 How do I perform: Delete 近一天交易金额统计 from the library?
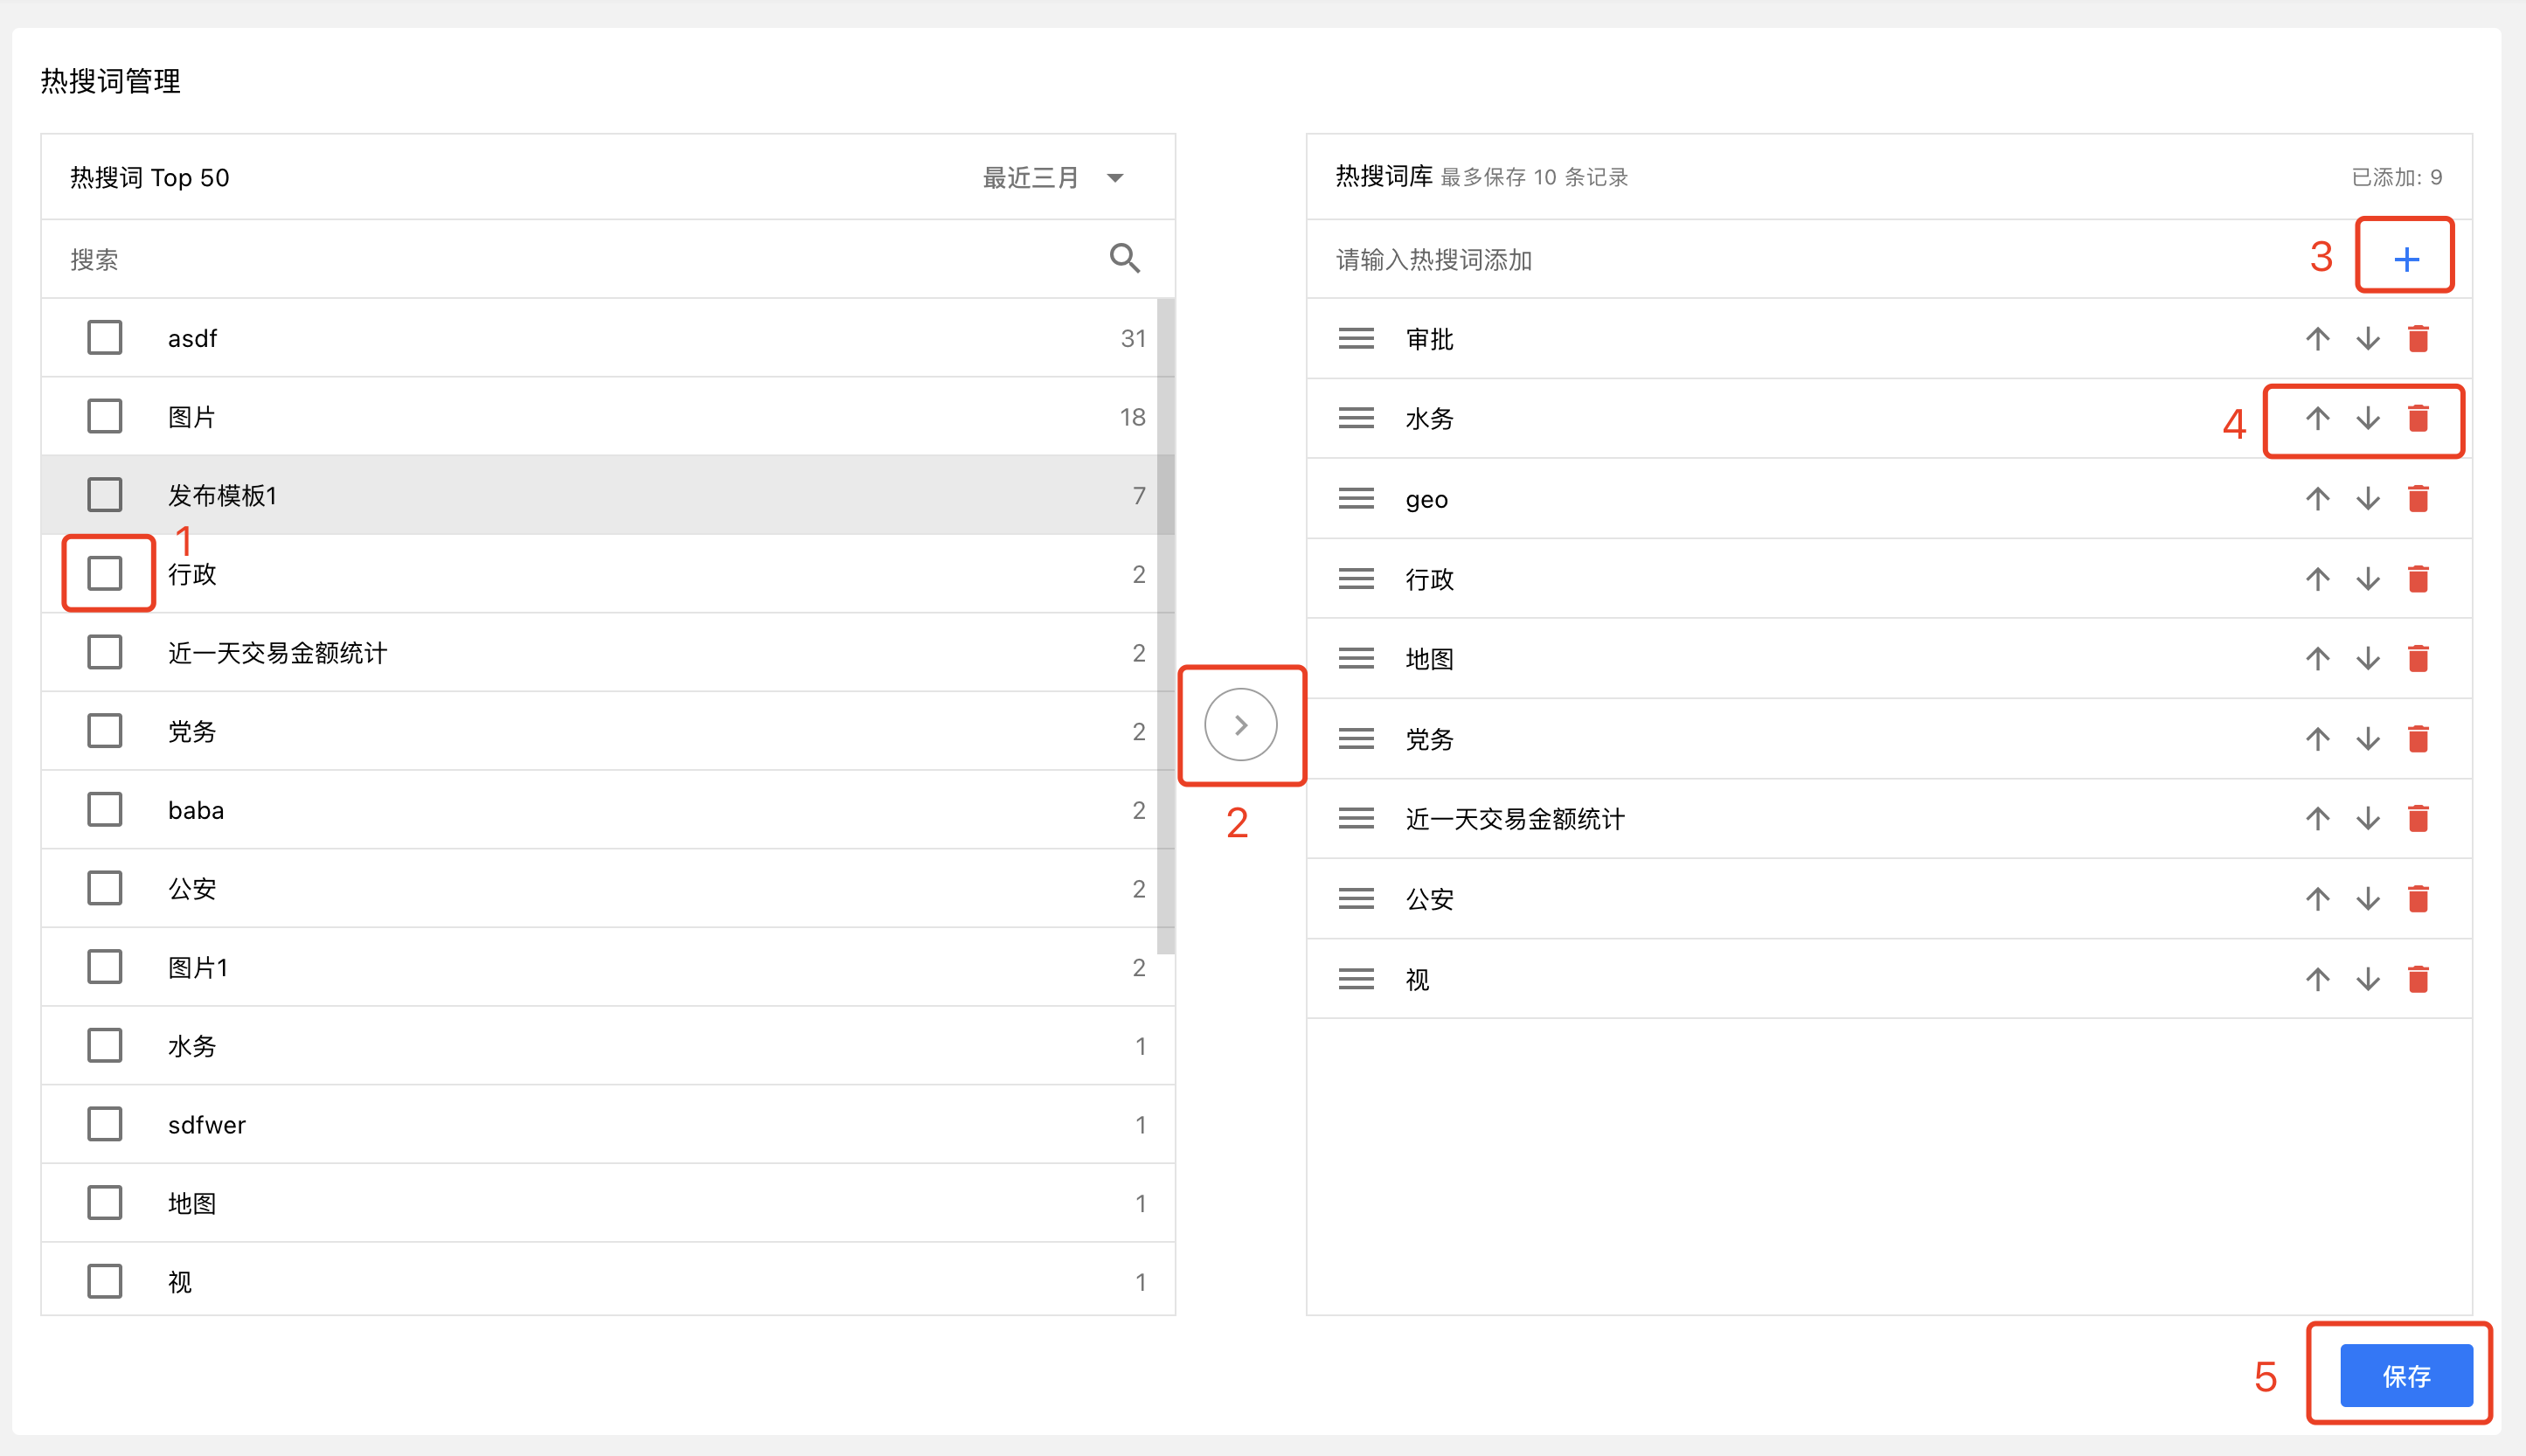(x=2418, y=819)
